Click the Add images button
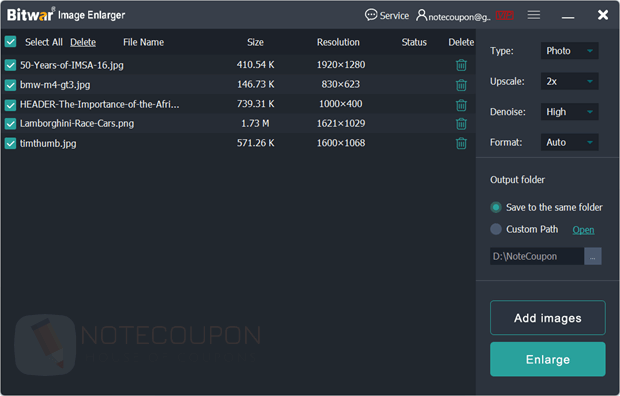The height and width of the screenshot is (396, 620). click(x=548, y=318)
